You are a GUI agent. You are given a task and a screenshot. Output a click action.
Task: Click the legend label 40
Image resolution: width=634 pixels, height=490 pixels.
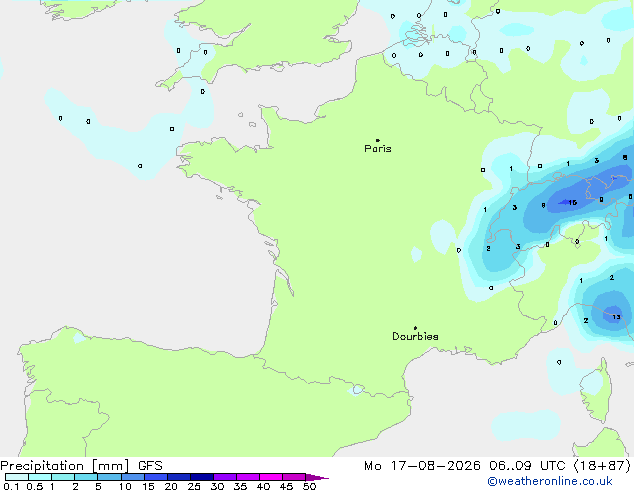(x=263, y=486)
